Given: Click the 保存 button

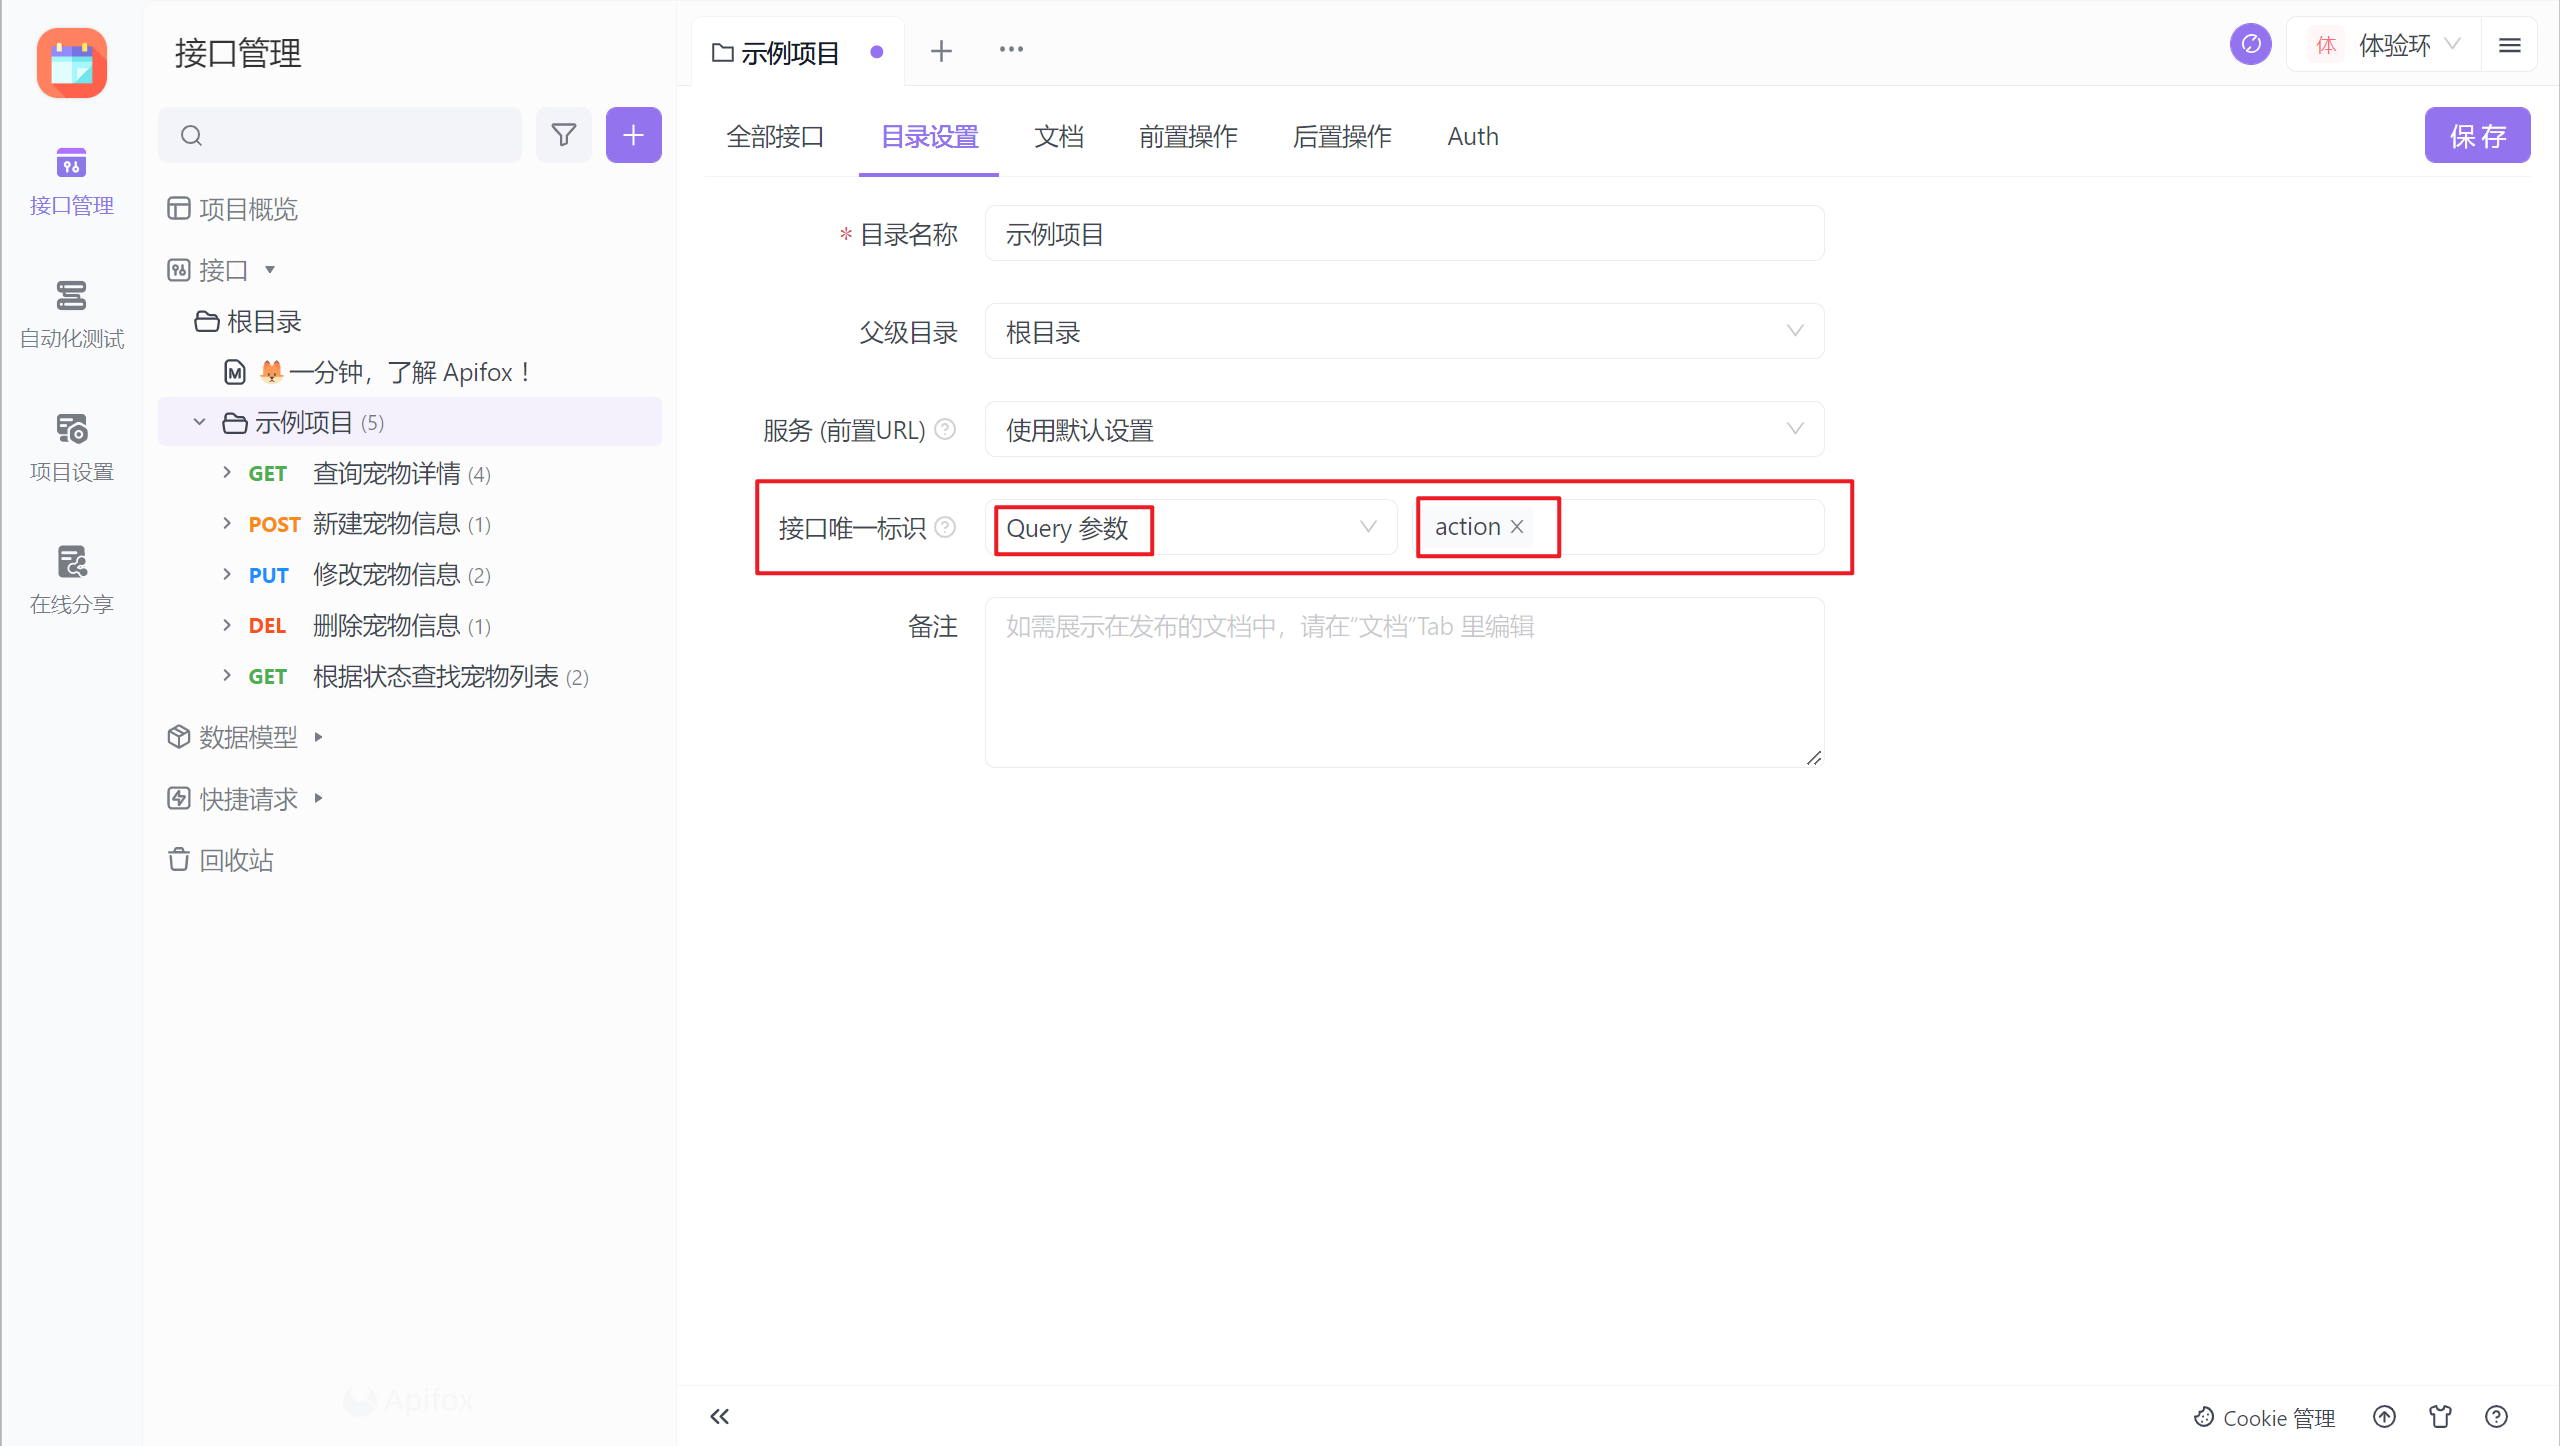Looking at the screenshot, I should click(x=2478, y=135).
